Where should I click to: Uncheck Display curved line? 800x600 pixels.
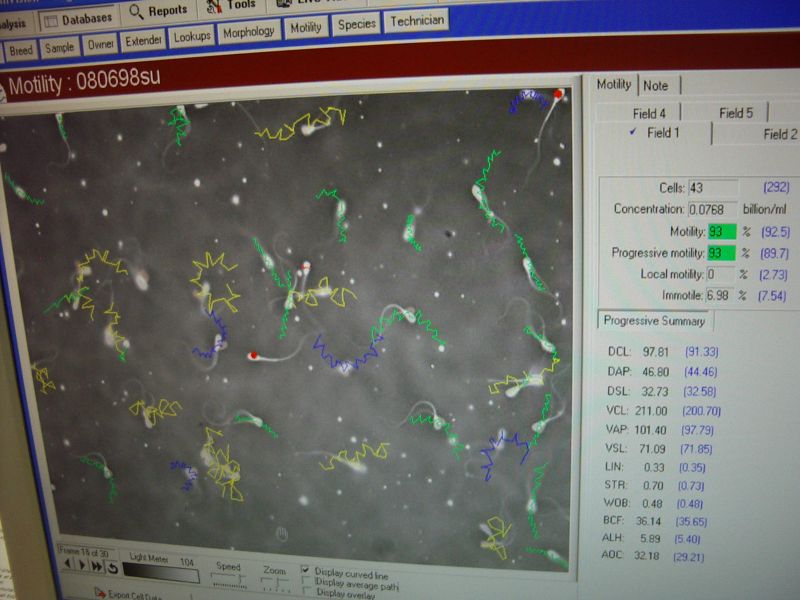306,569
